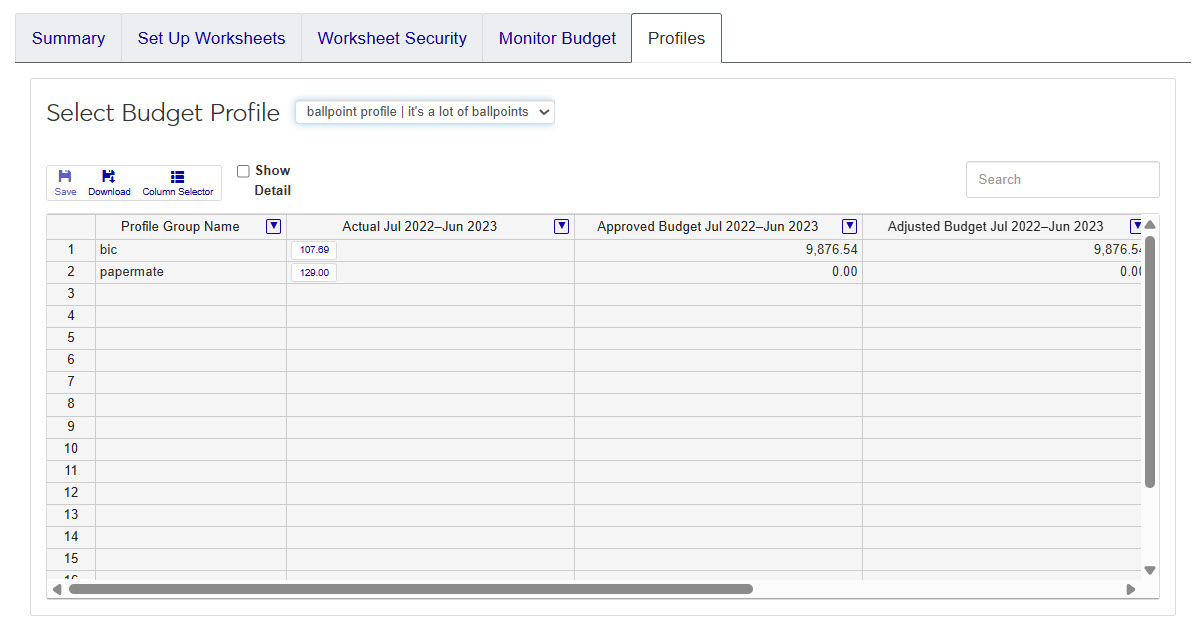
Task: Select the papermate profile group cell
Action: tap(191, 272)
